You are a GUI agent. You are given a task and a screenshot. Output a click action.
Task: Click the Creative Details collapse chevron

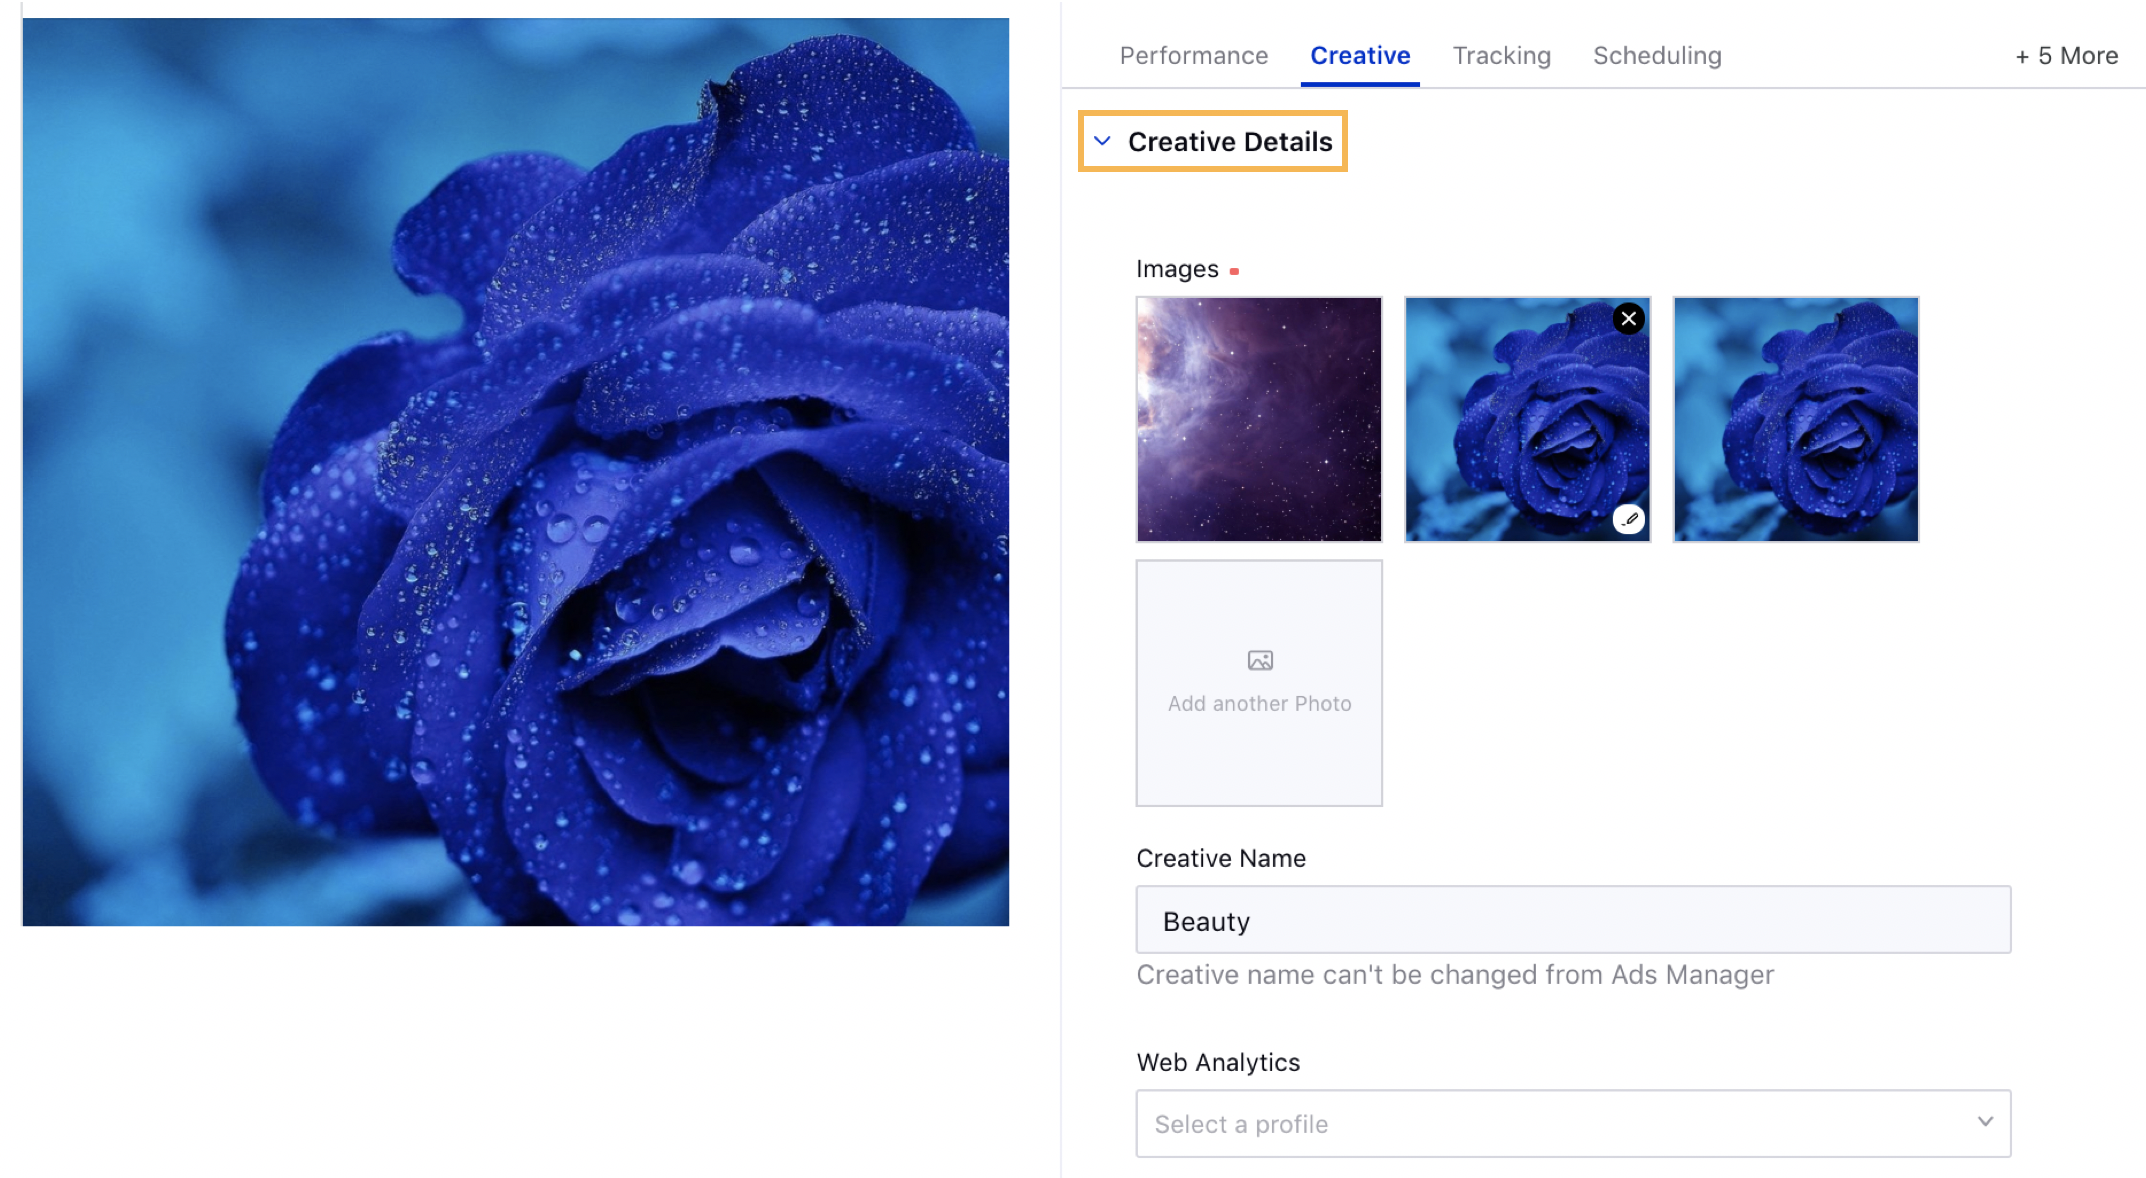(x=1099, y=141)
